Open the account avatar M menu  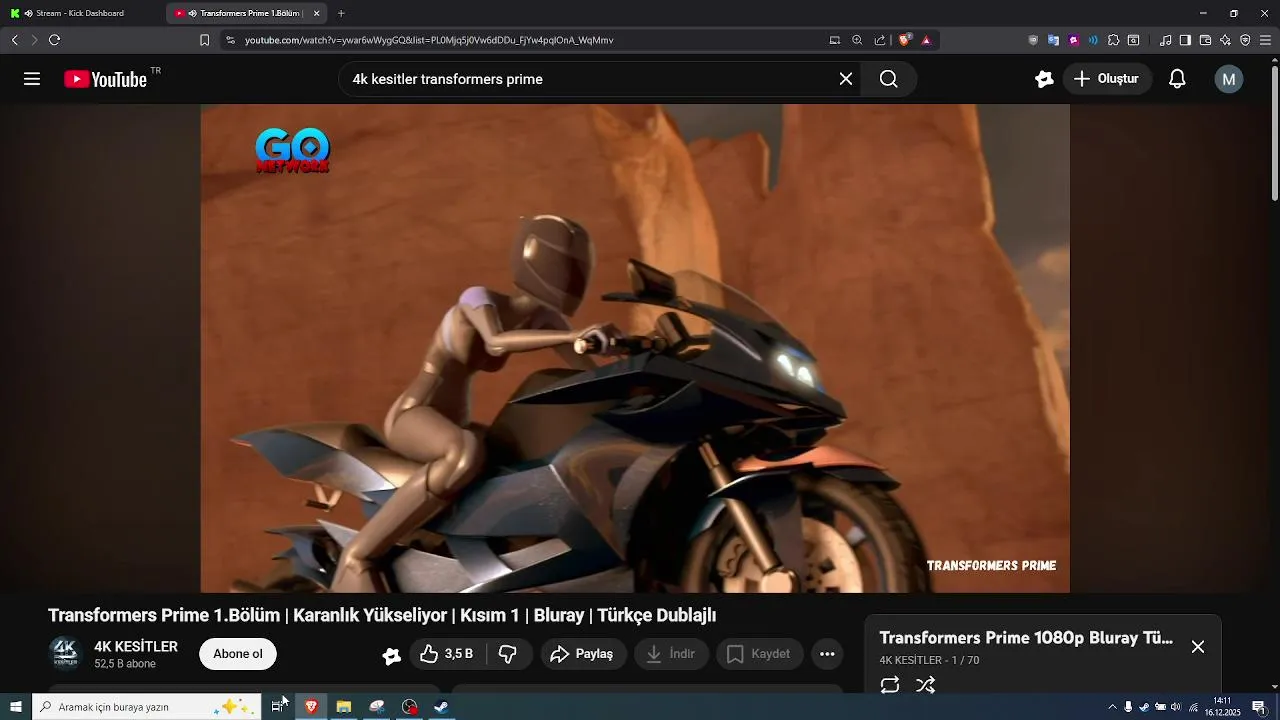point(1229,79)
